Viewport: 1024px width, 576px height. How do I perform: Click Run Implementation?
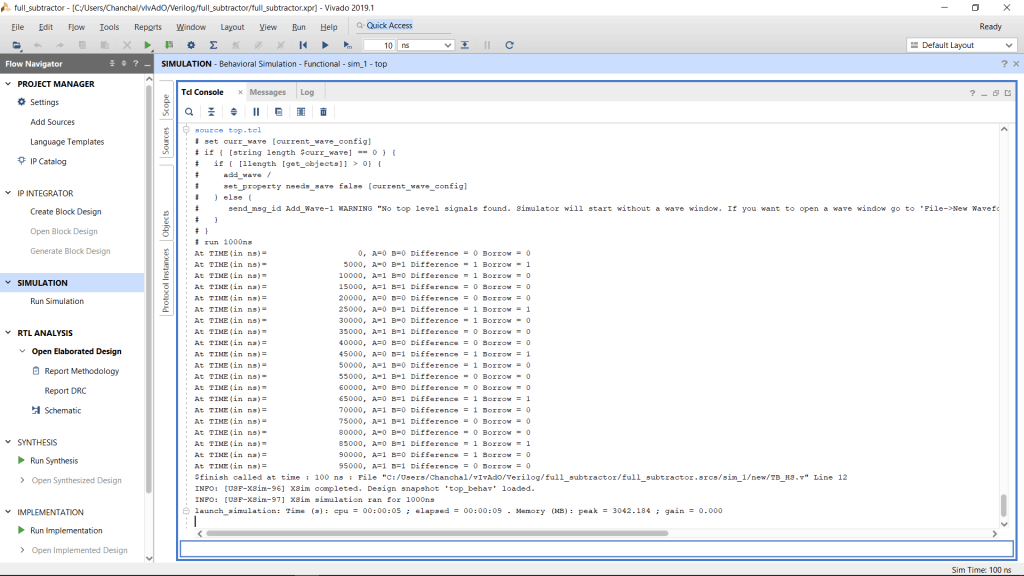pos(66,530)
